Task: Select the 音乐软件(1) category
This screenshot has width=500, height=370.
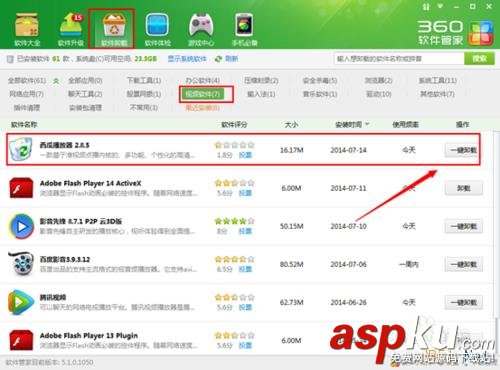Action: 320,94
